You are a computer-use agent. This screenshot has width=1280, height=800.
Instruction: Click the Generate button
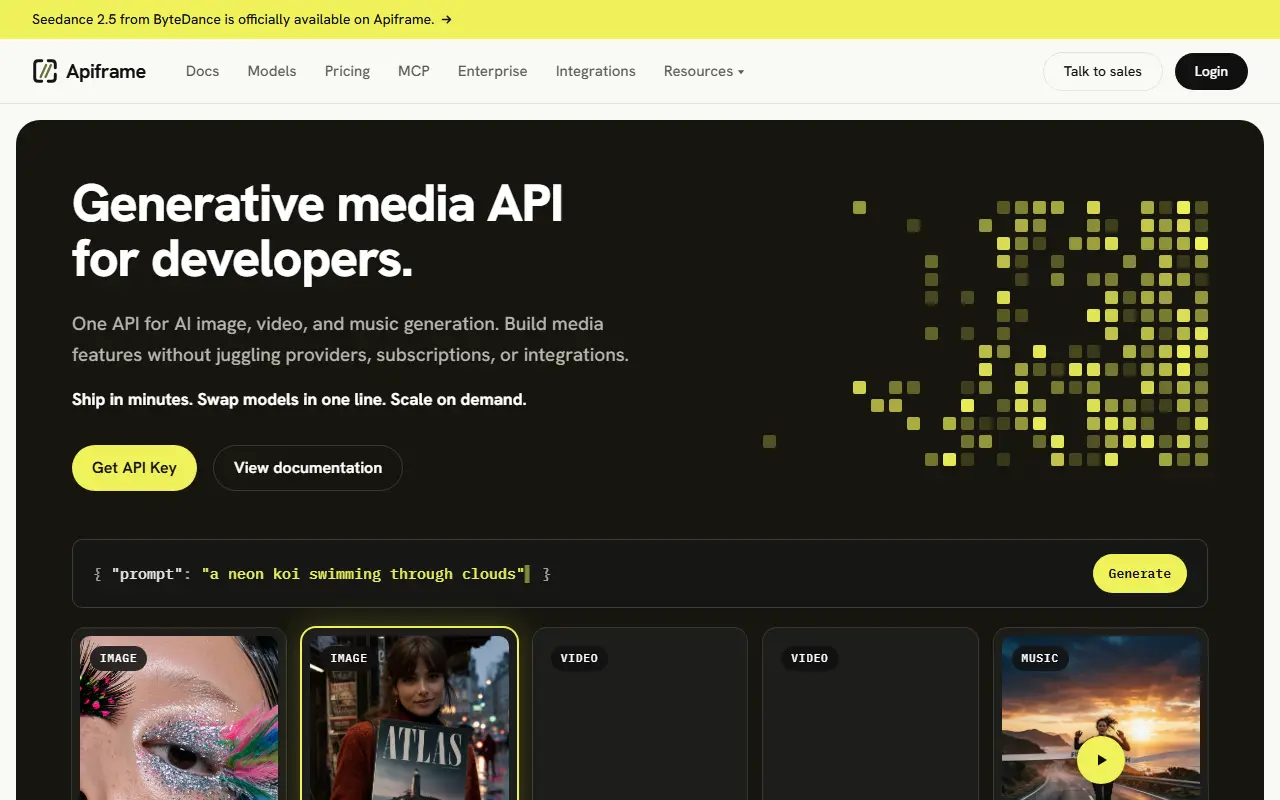(x=1140, y=574)
